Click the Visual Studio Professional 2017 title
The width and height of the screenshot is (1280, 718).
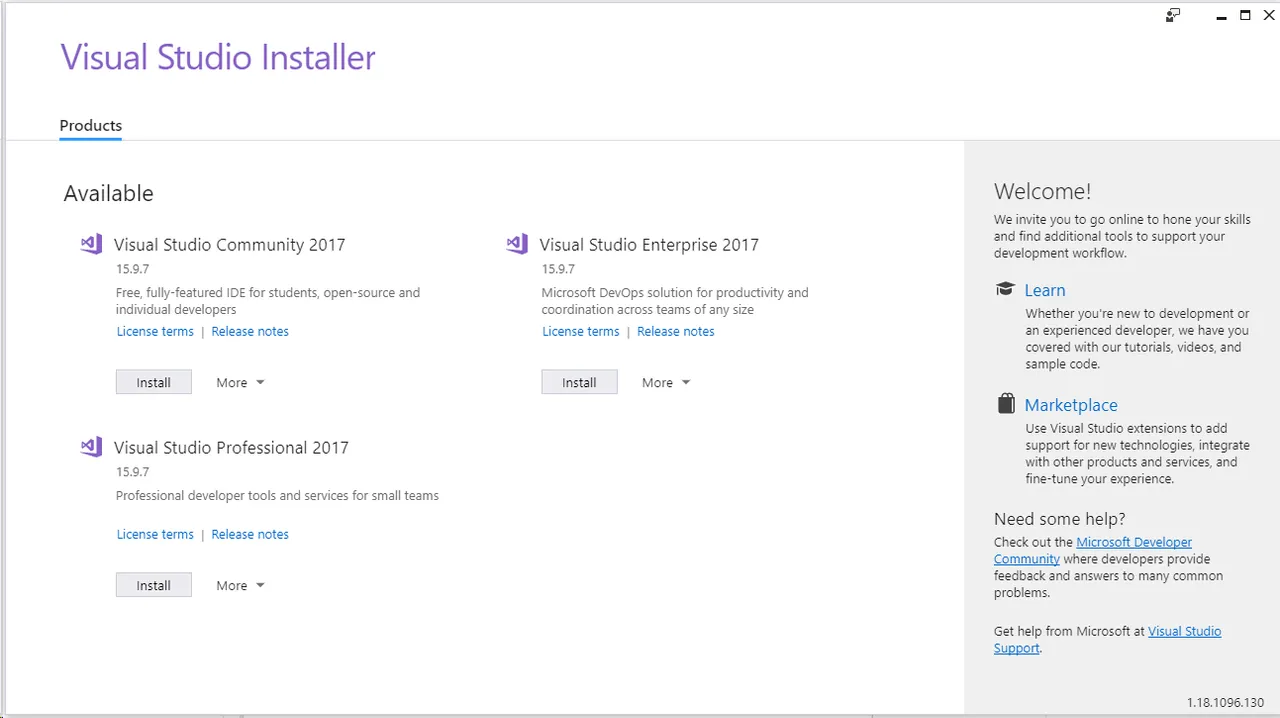[231, 447]
